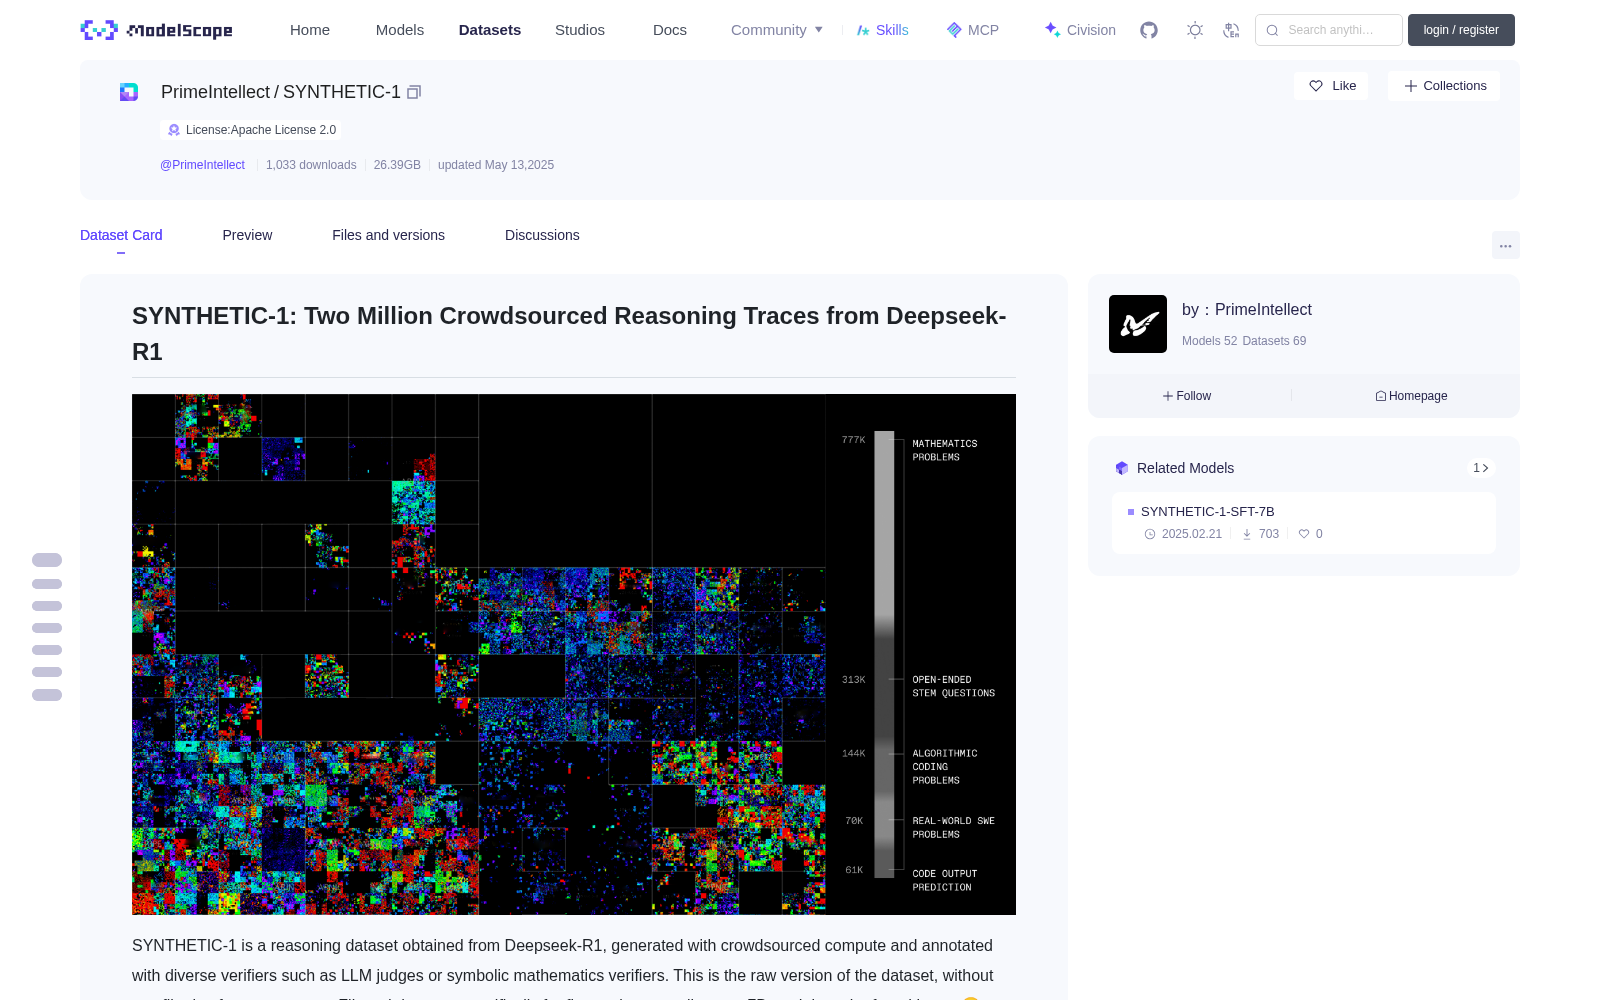Open the three-dots more options menu
This screenshot has height=1000, width=1600.
pyautogui.click(x=1505, y=245)
